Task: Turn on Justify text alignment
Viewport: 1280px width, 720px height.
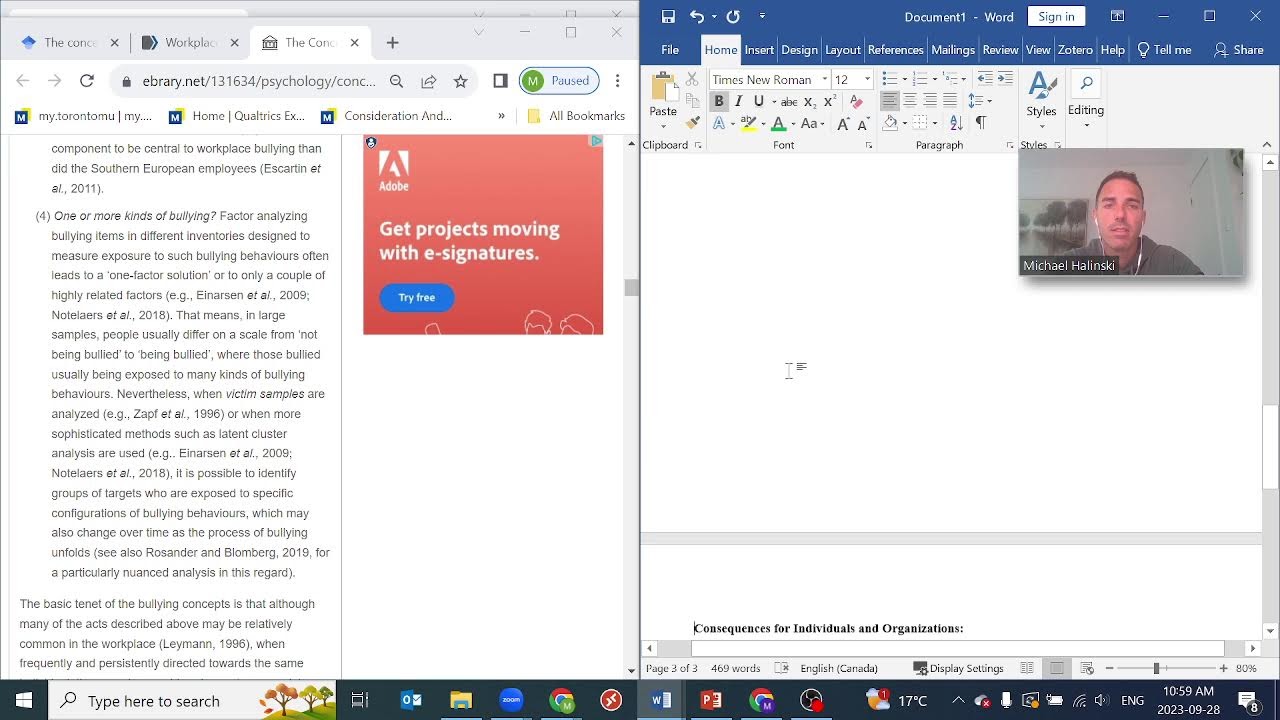Action: pyautogui.click(x=950, y=101)
